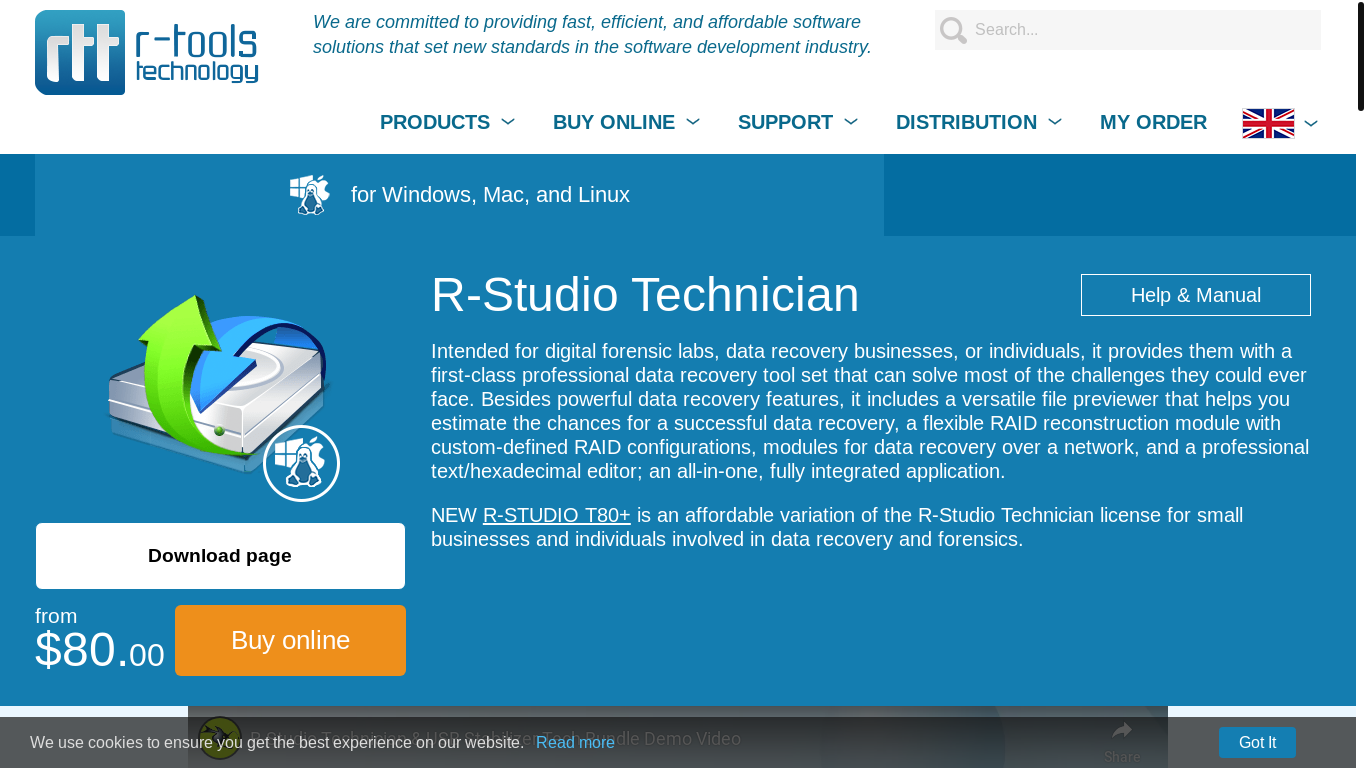Follow the R-STUDIO T80+ link
The image size is (1366, 768).
point(557,515)
